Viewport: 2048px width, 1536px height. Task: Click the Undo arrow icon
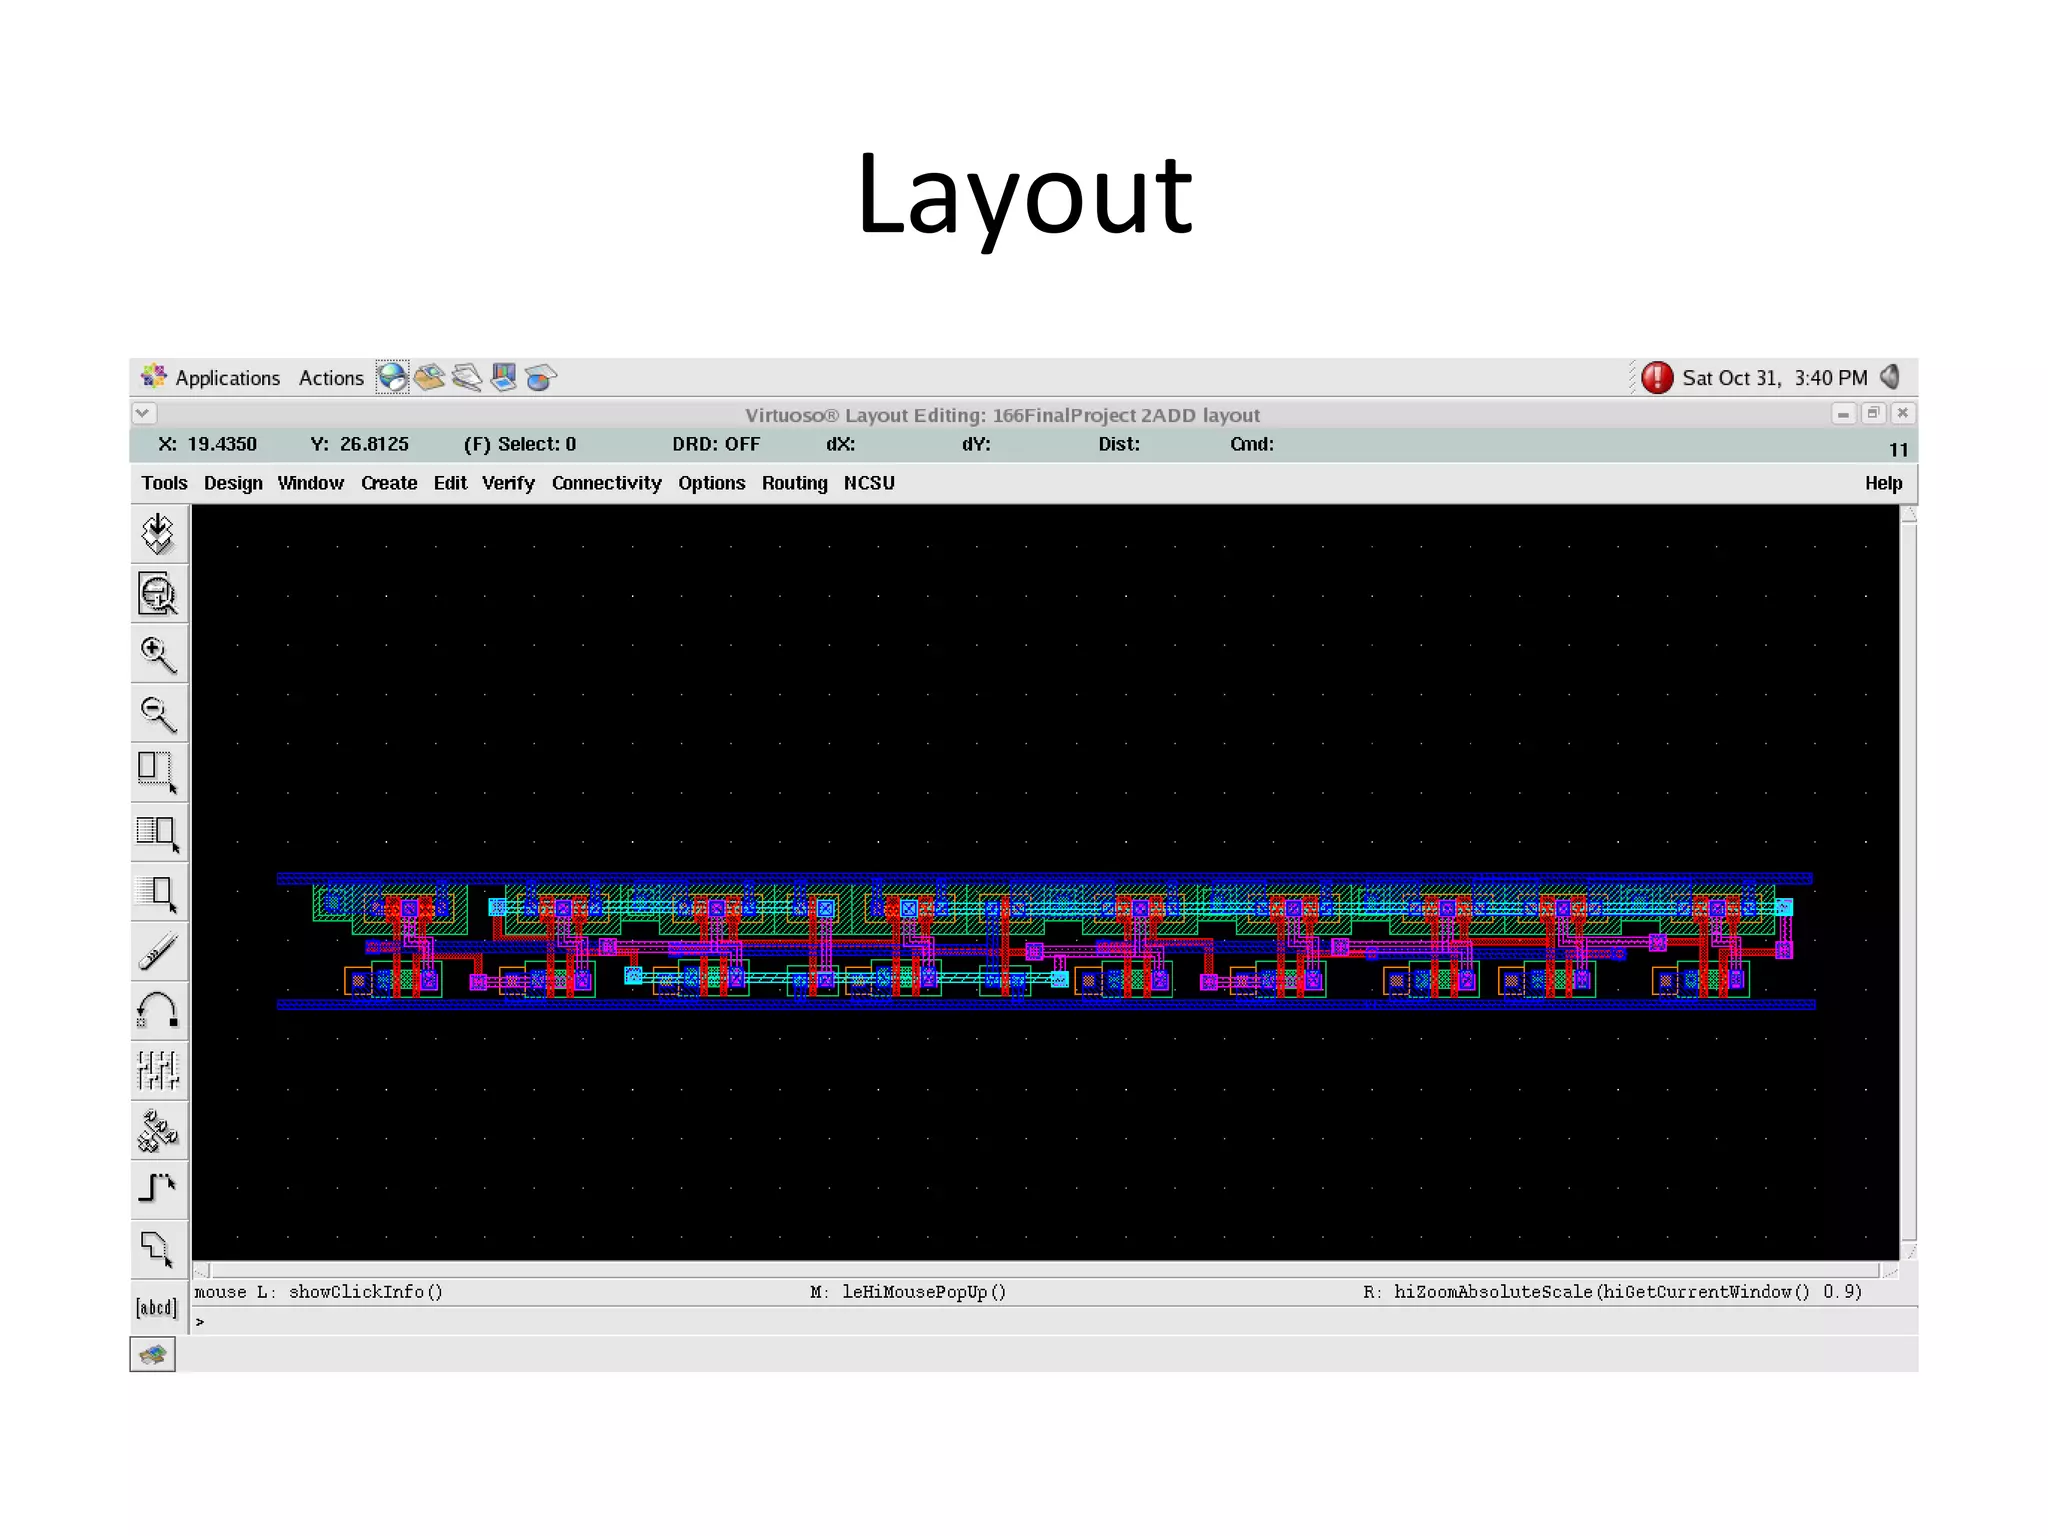pos(158,1010)
